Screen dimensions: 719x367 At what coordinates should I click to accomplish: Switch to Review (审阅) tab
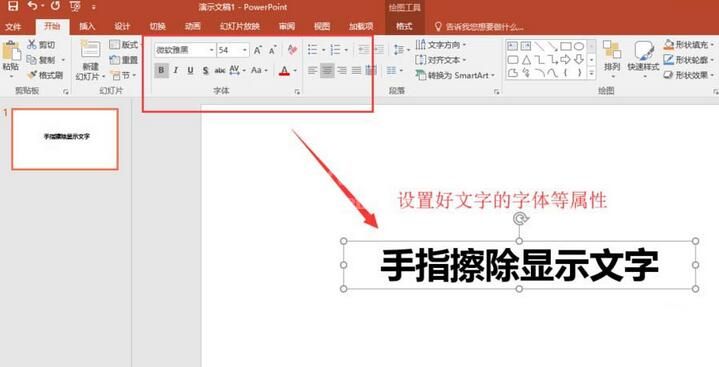click(287, 27)
